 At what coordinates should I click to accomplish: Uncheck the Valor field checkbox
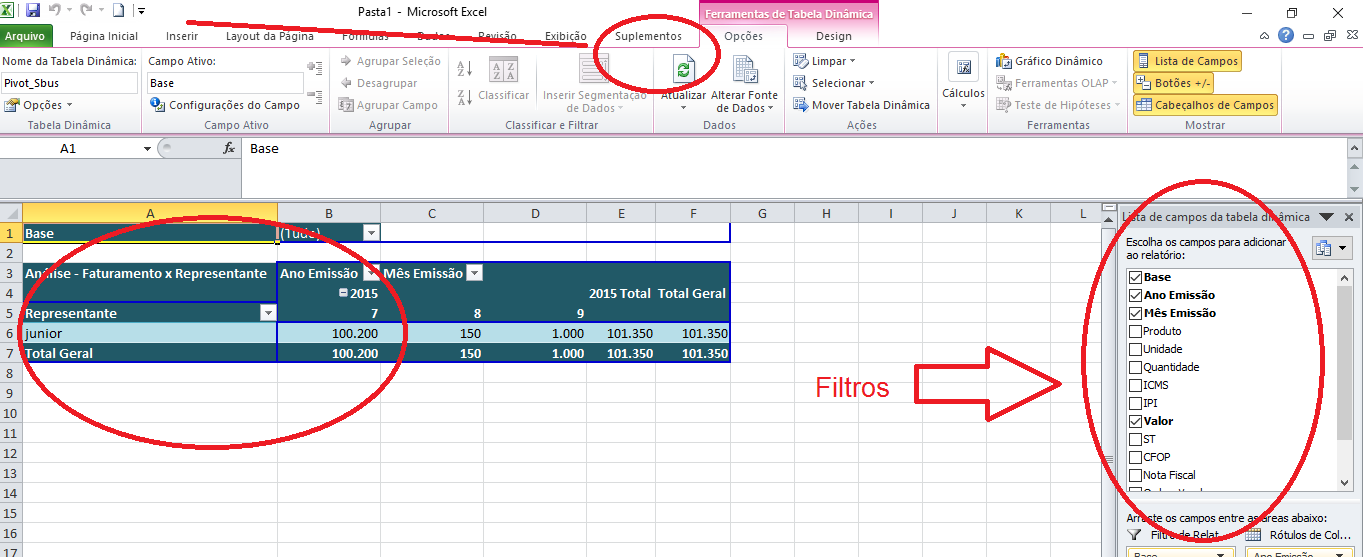[1134, 421]
